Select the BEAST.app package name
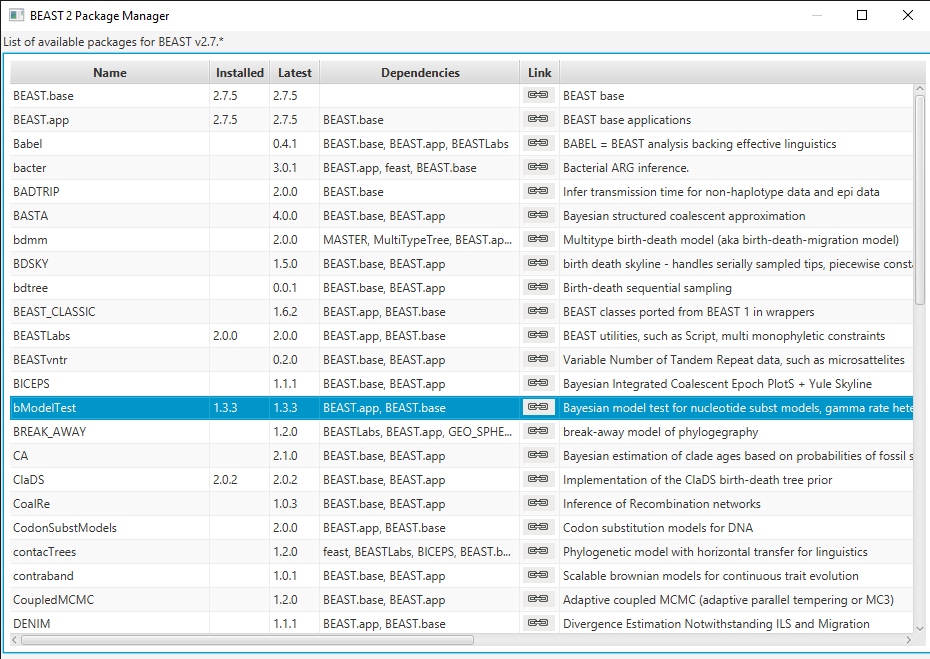The image size is (930, 659). [41, 120]
